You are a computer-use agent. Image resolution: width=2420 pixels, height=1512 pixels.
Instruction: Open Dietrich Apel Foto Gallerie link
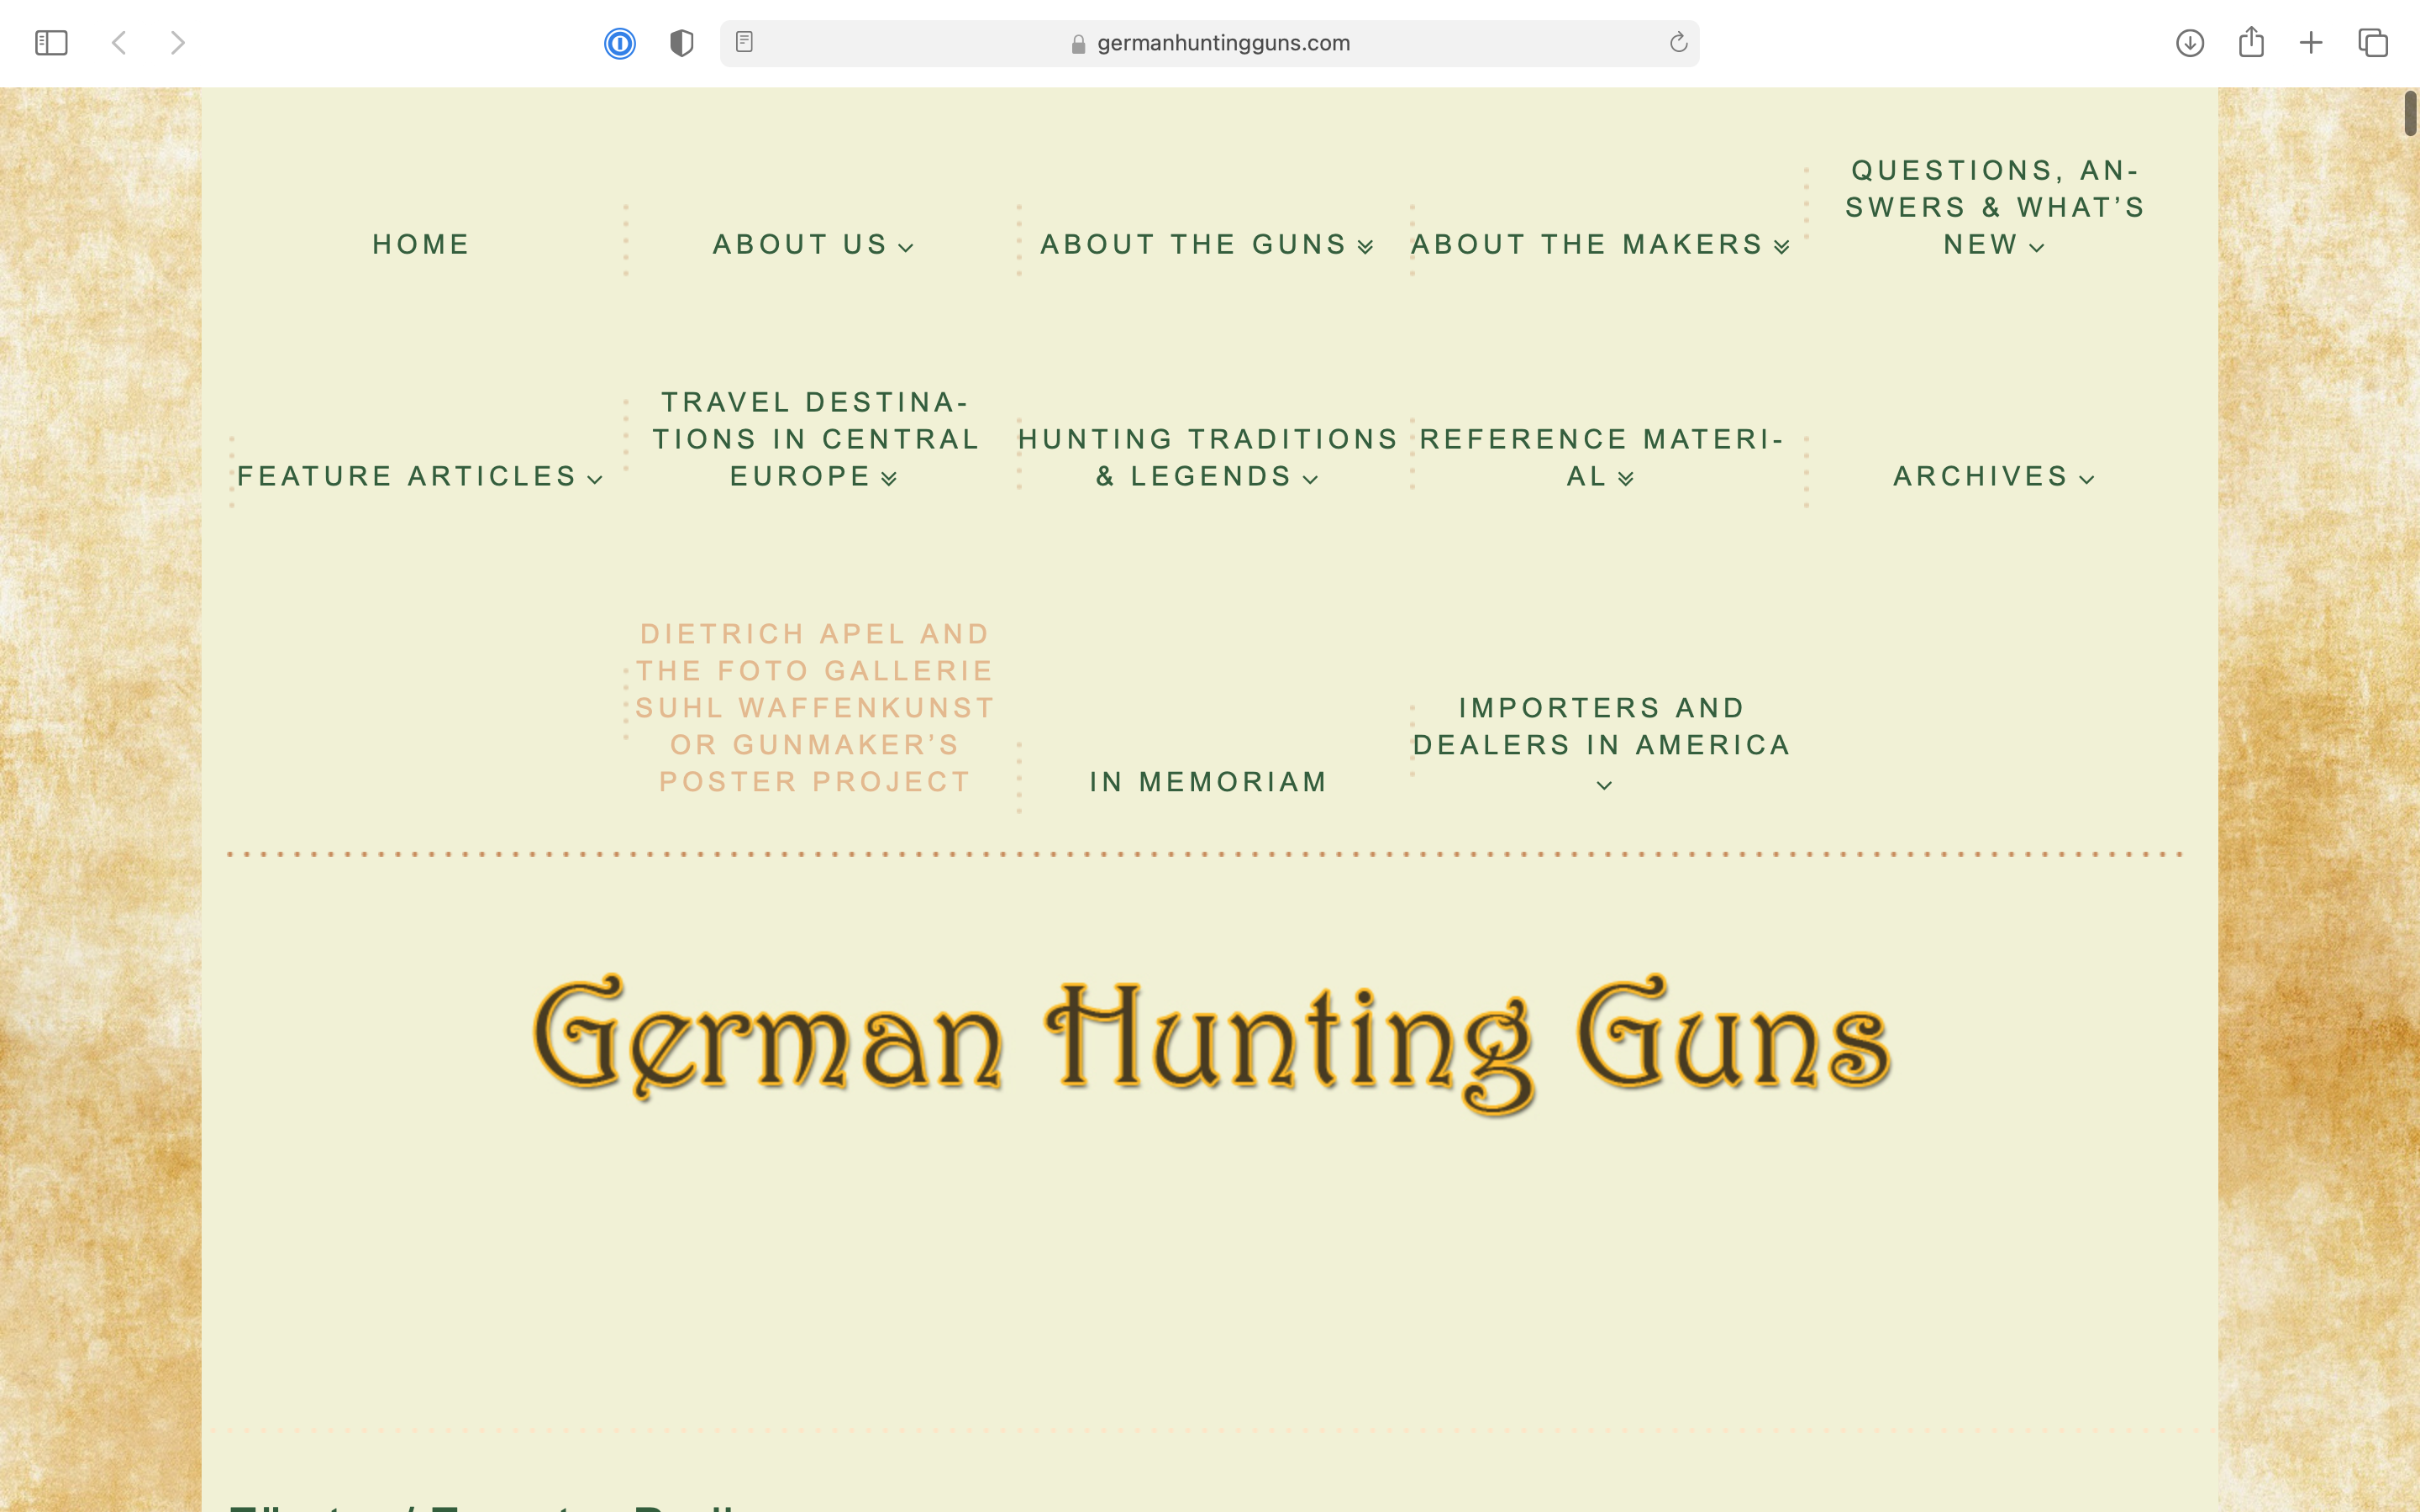(x=815, y=708)
